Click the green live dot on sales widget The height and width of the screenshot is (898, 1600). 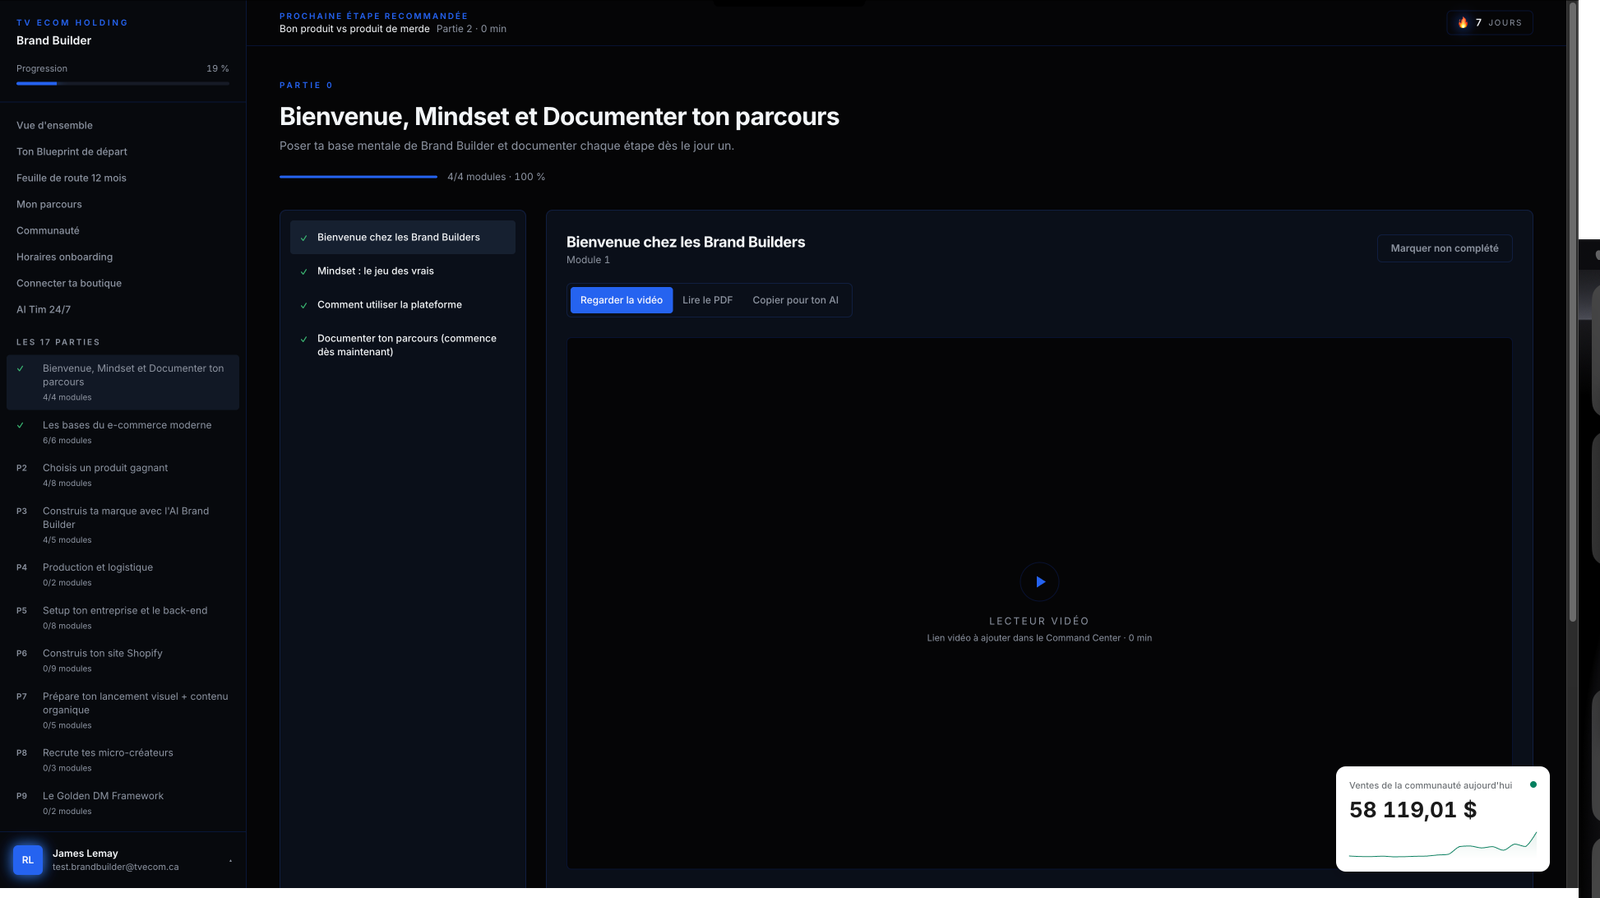point(1533,785)
